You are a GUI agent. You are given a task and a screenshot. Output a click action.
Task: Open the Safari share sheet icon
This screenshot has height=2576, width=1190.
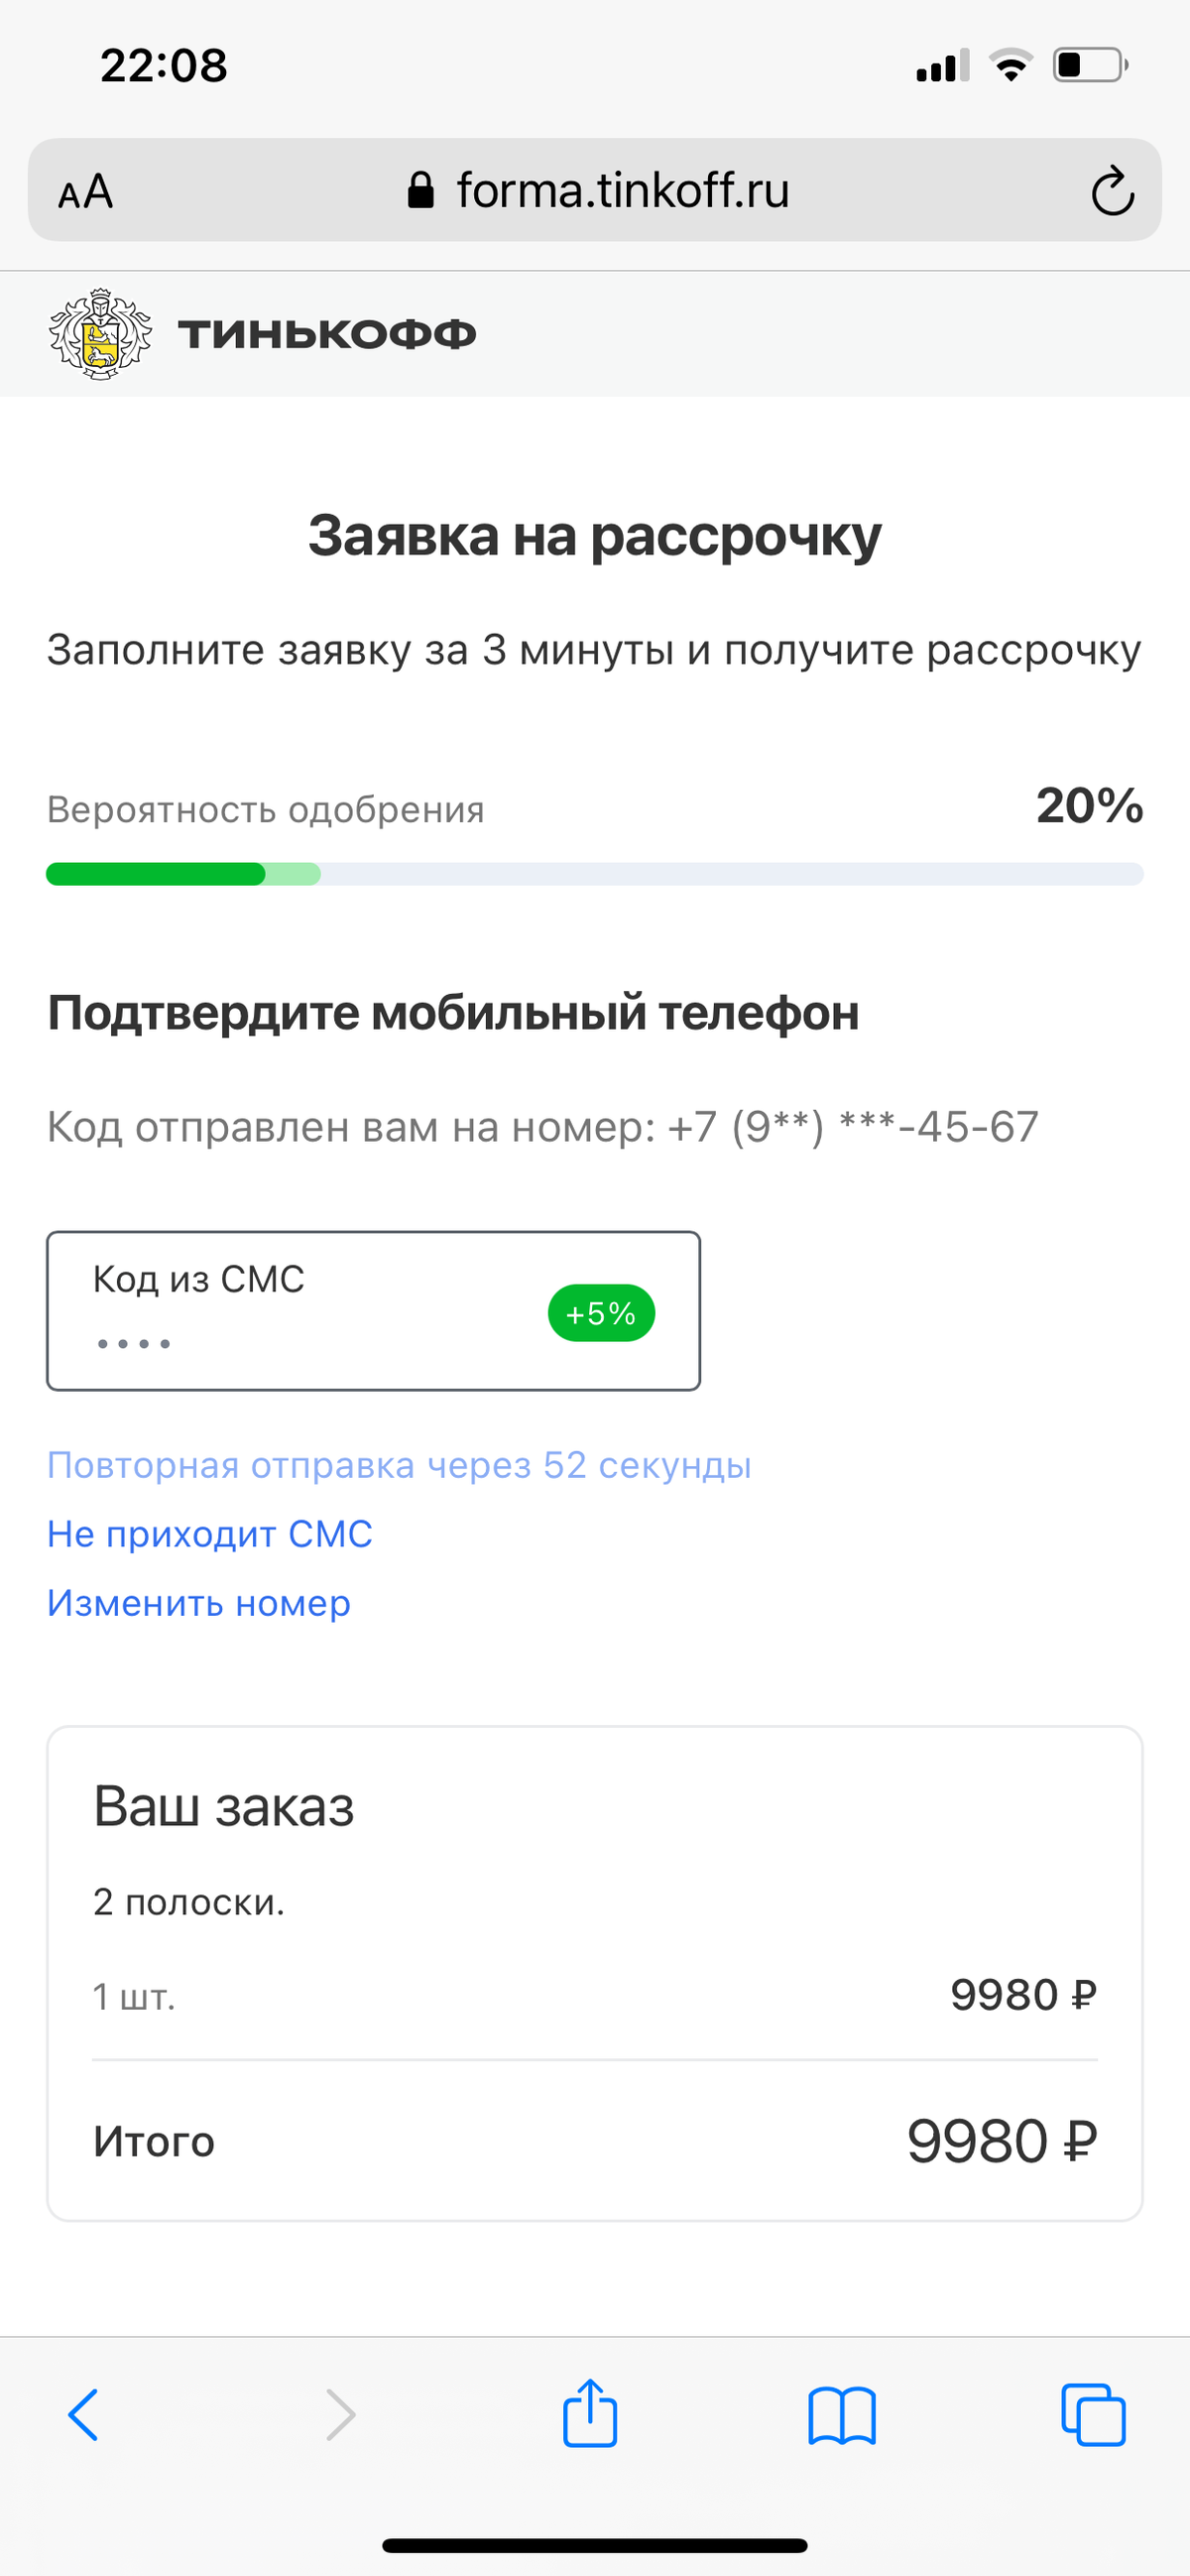click(x=590, y=2412)
